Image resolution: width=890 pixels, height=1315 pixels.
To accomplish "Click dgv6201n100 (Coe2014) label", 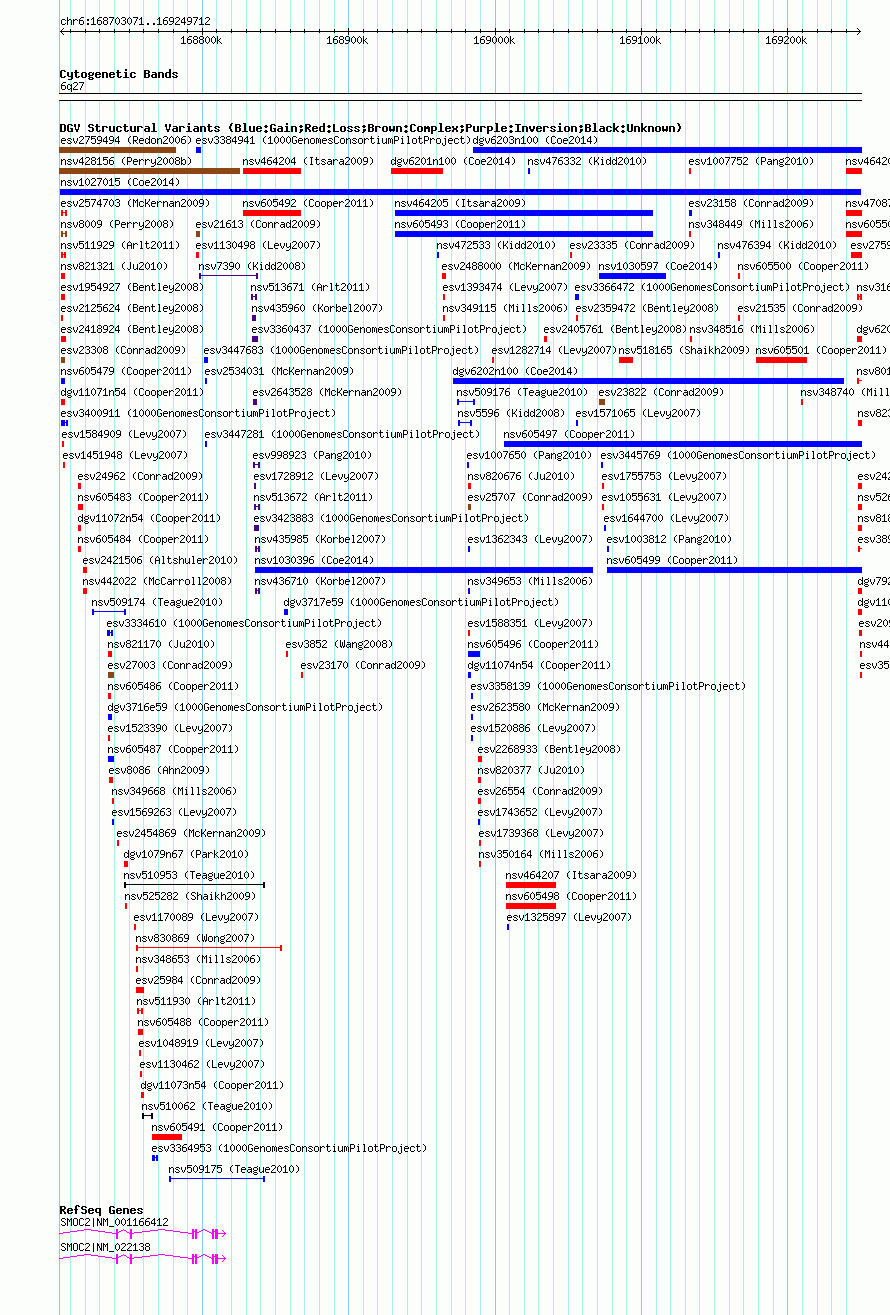I will pos(453,161).
